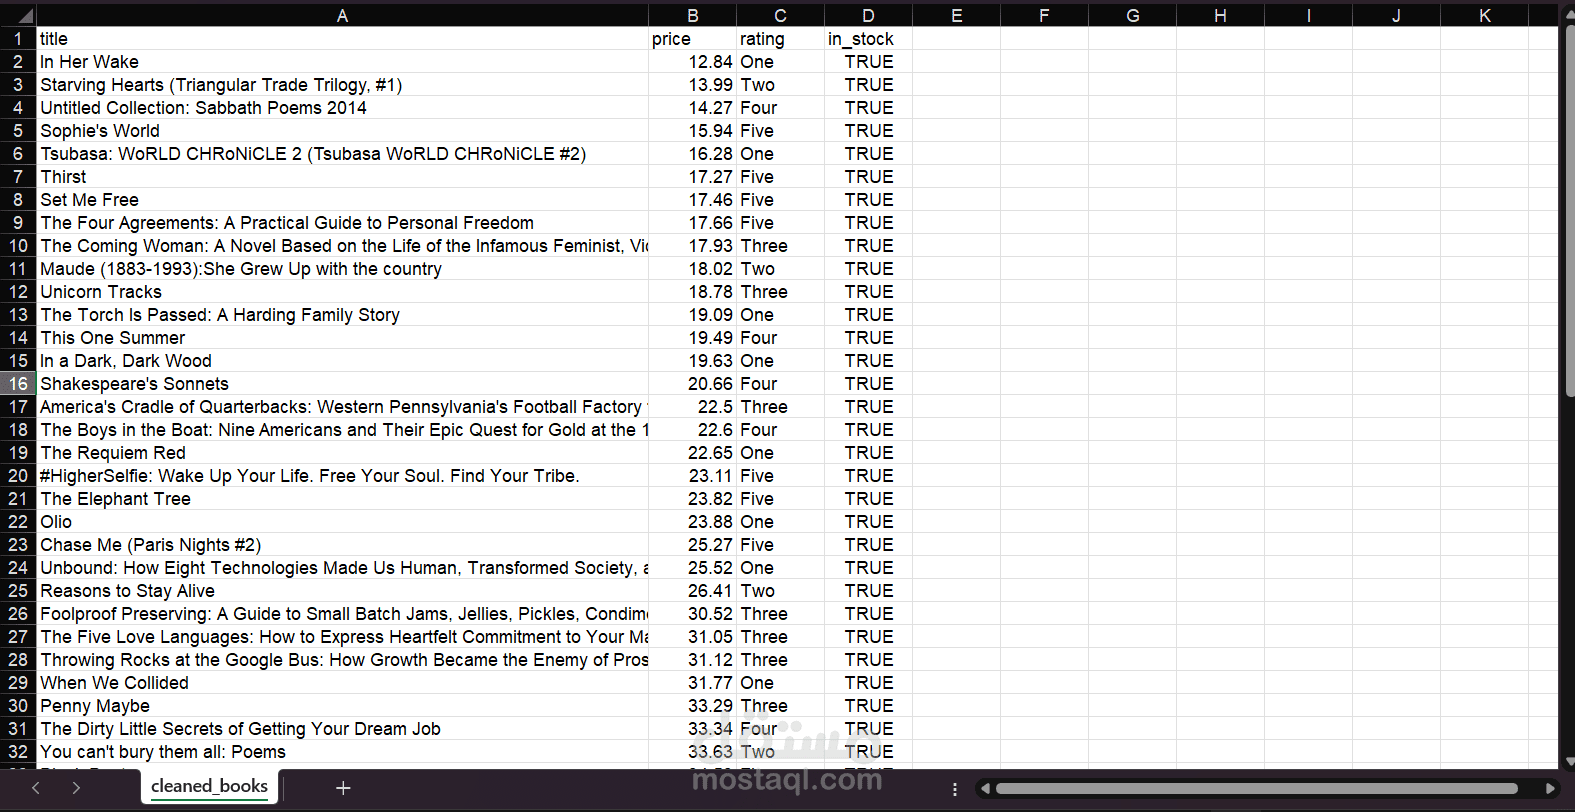Open sheet tab options dots
Screen dimensions: 1575x812
[955, 789]
